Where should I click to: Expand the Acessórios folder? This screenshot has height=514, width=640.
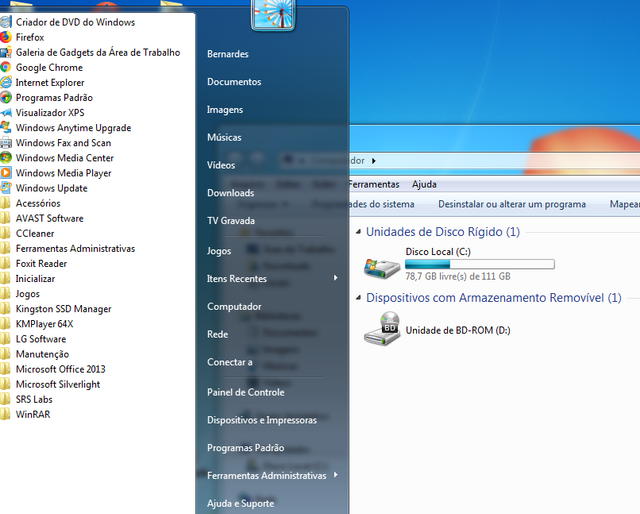pos(38,203)
